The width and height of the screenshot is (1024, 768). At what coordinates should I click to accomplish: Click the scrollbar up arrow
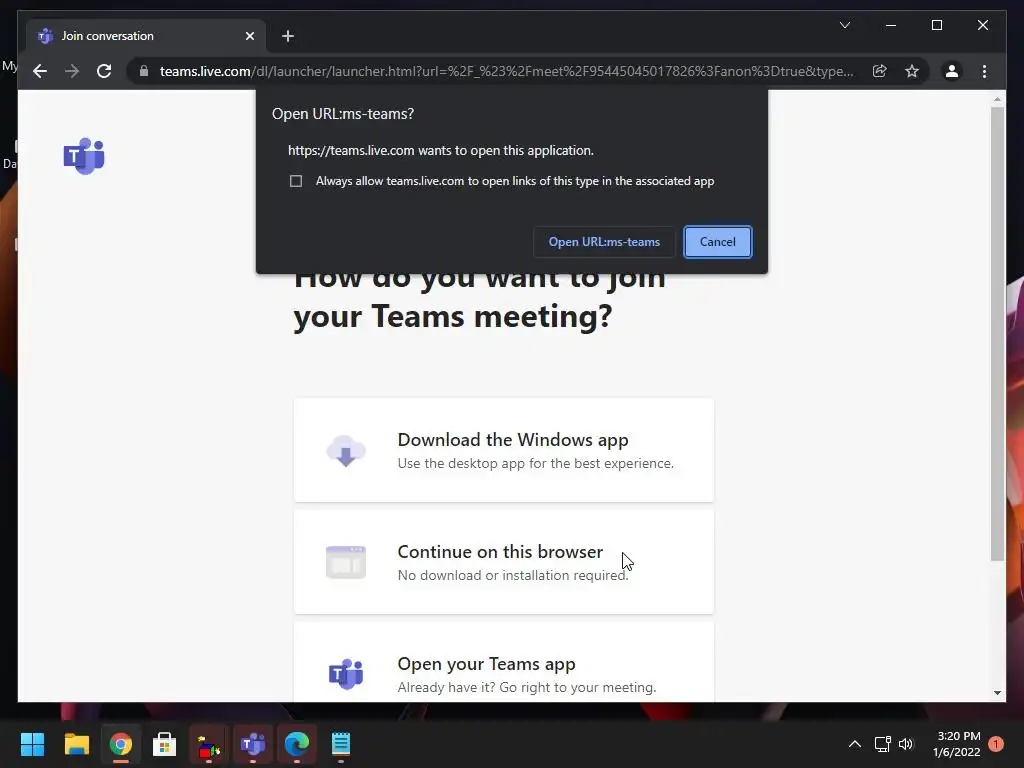(x=997, y=99)
